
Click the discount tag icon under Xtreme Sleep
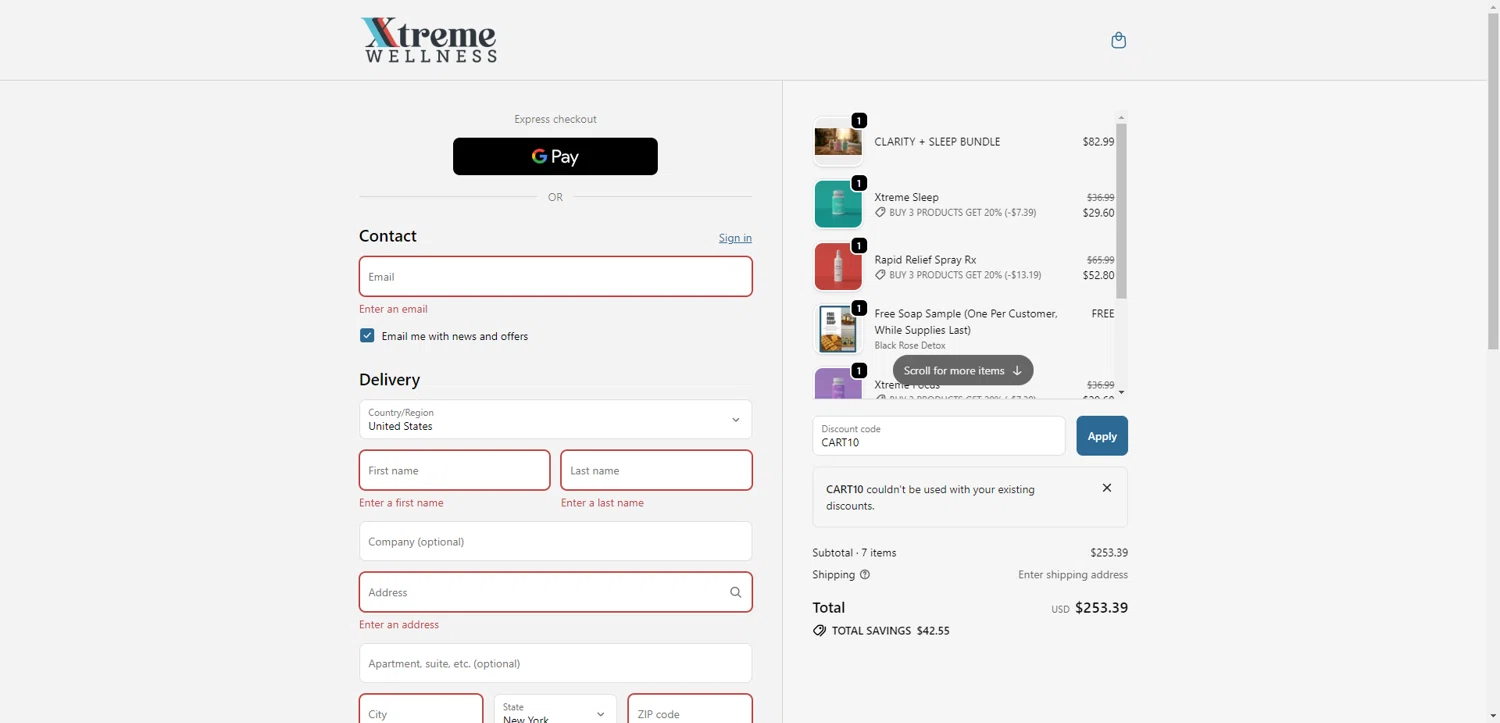pyautogui.click(x=880, y=213)
